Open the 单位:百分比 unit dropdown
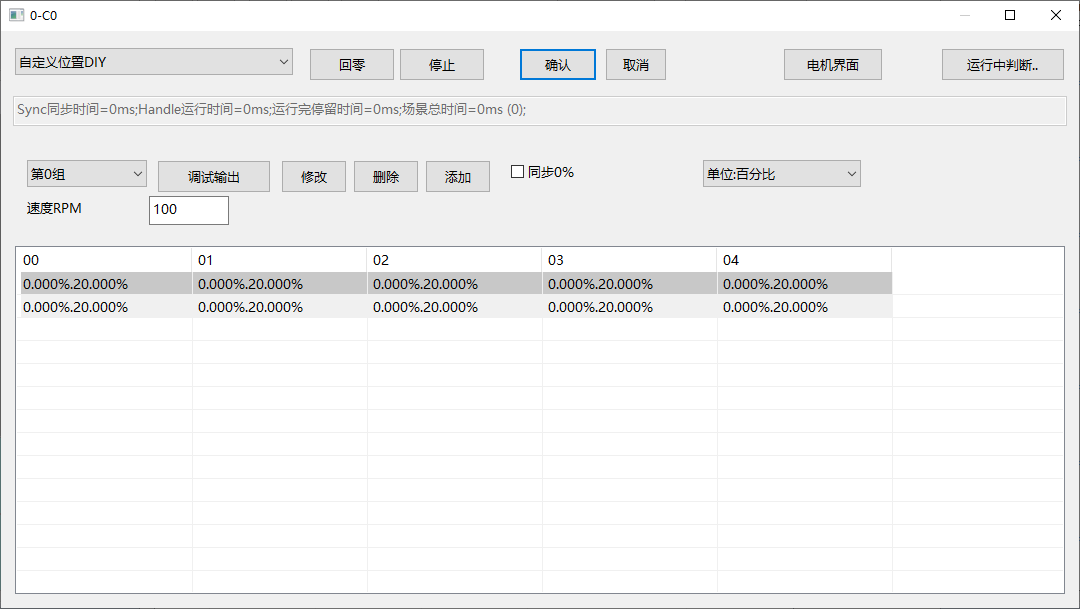 (x=782, y=174)
